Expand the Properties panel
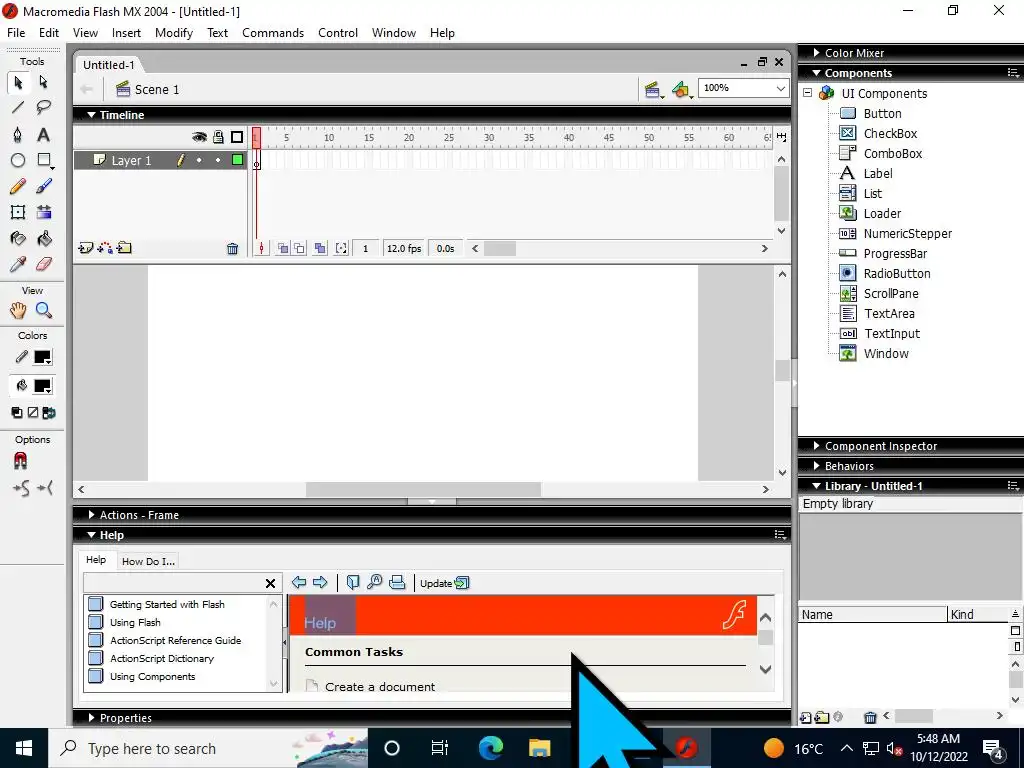The height and width of the screenshot is (768, 1024). 91,718
